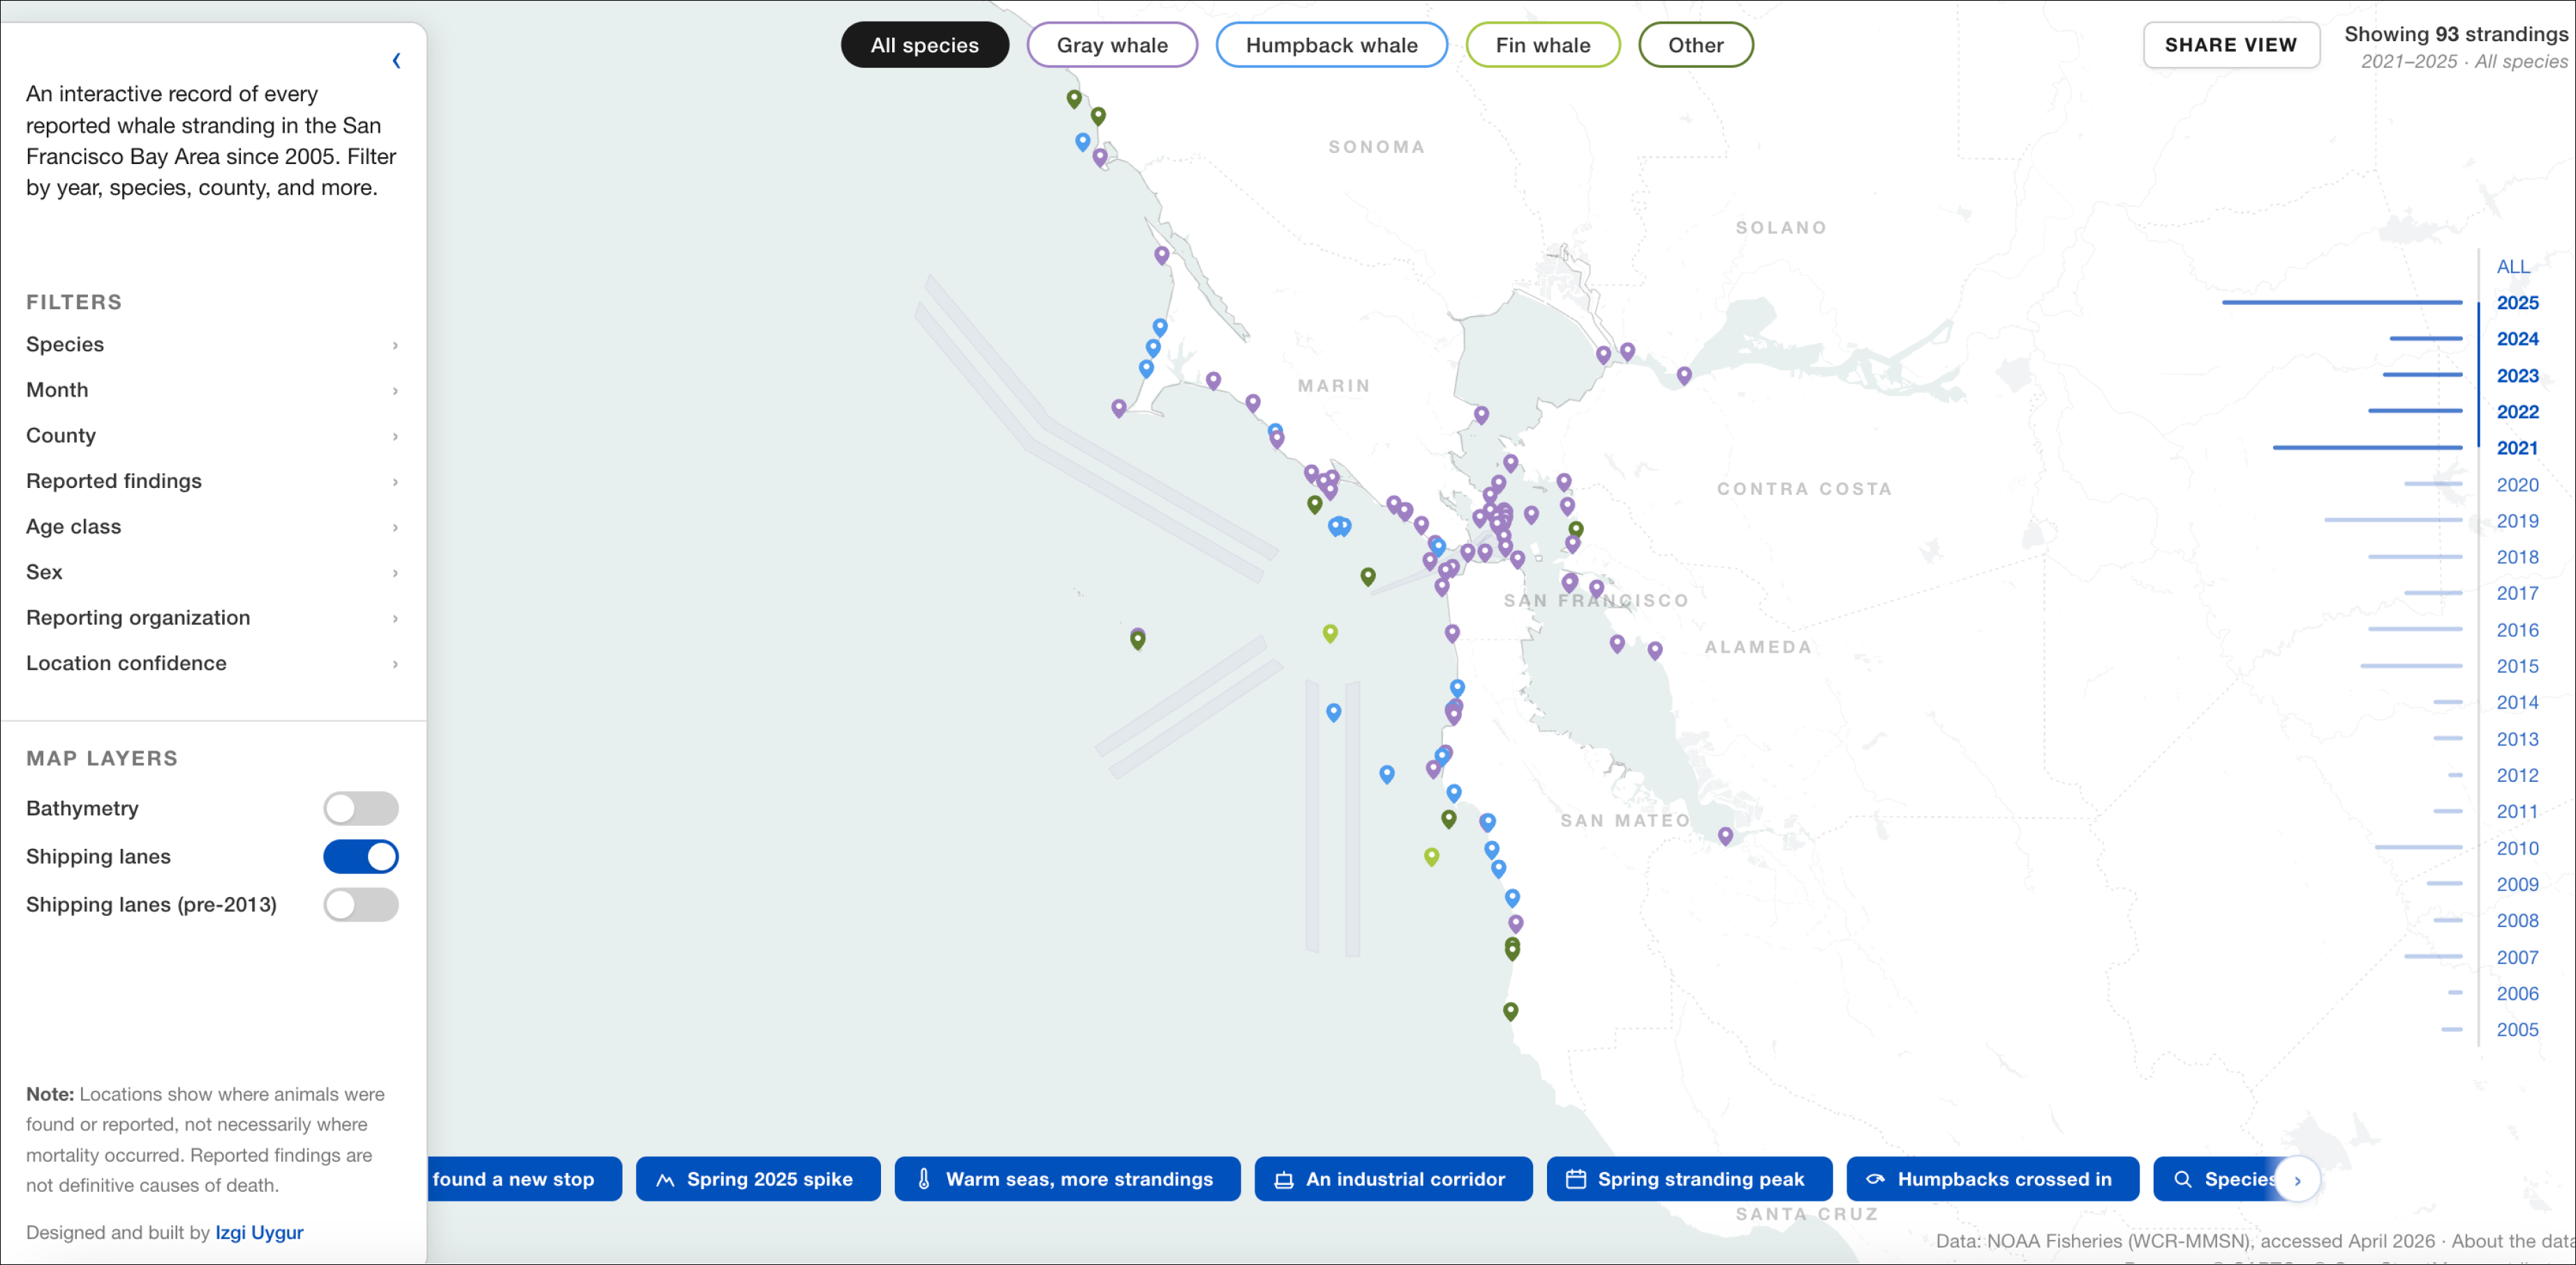The height and width of the screenshot is (1265, 2576).
Task: Open the Location confidence filter
Action: point(212,663)
